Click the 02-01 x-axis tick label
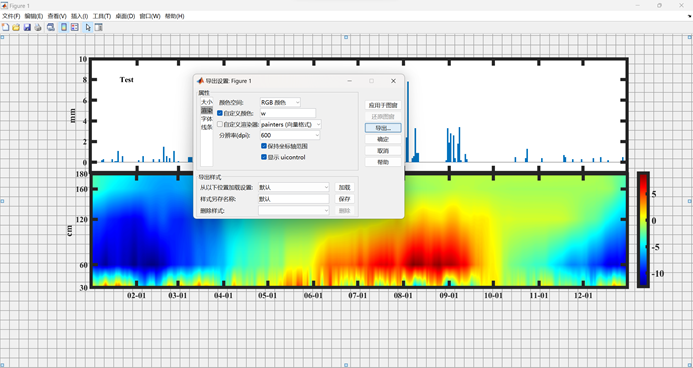Image resolution: width=693 pixels, height=368 pixels. click(136, 296)
